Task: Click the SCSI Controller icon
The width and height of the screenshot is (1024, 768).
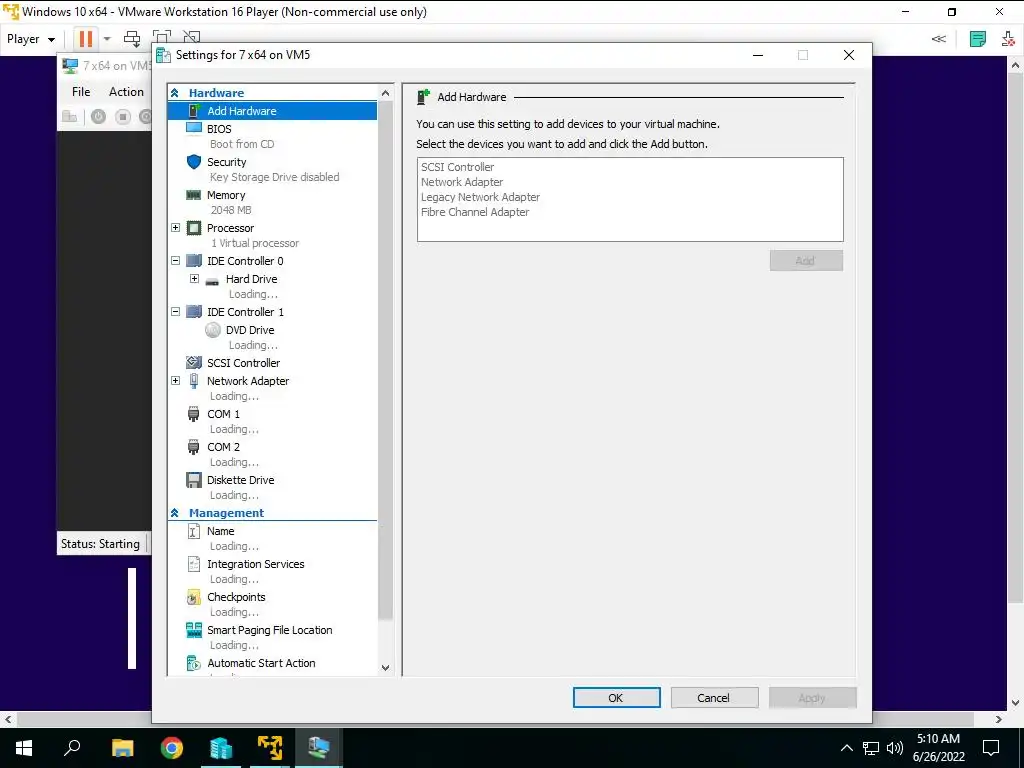Action: [194, 362]
